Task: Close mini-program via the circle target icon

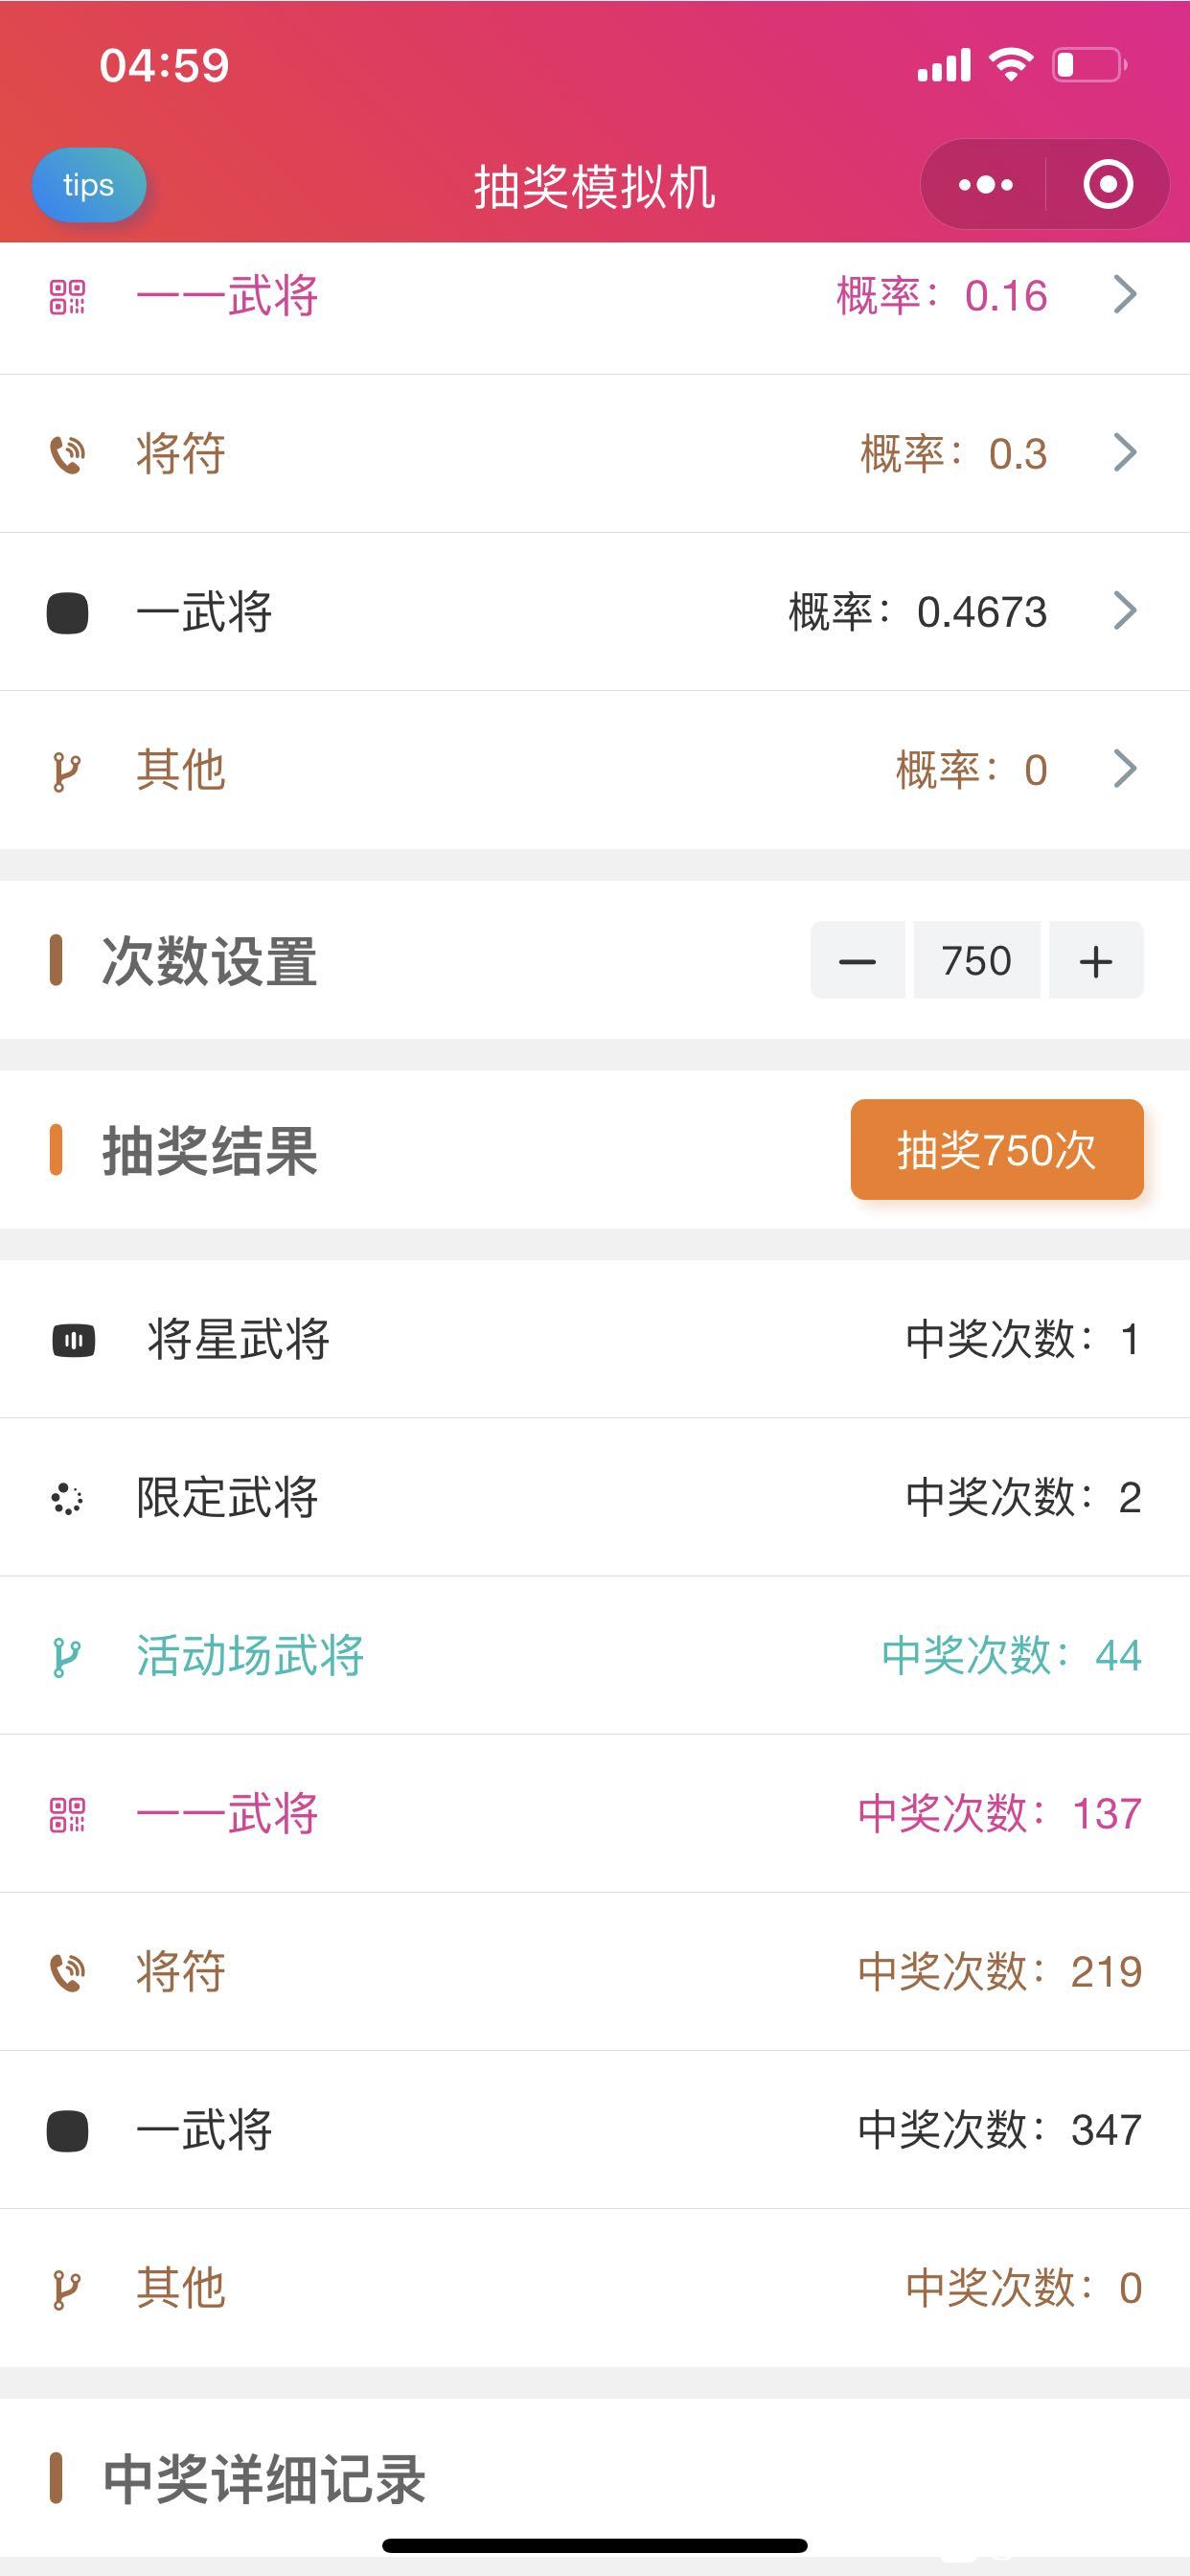Action: 1108,185
